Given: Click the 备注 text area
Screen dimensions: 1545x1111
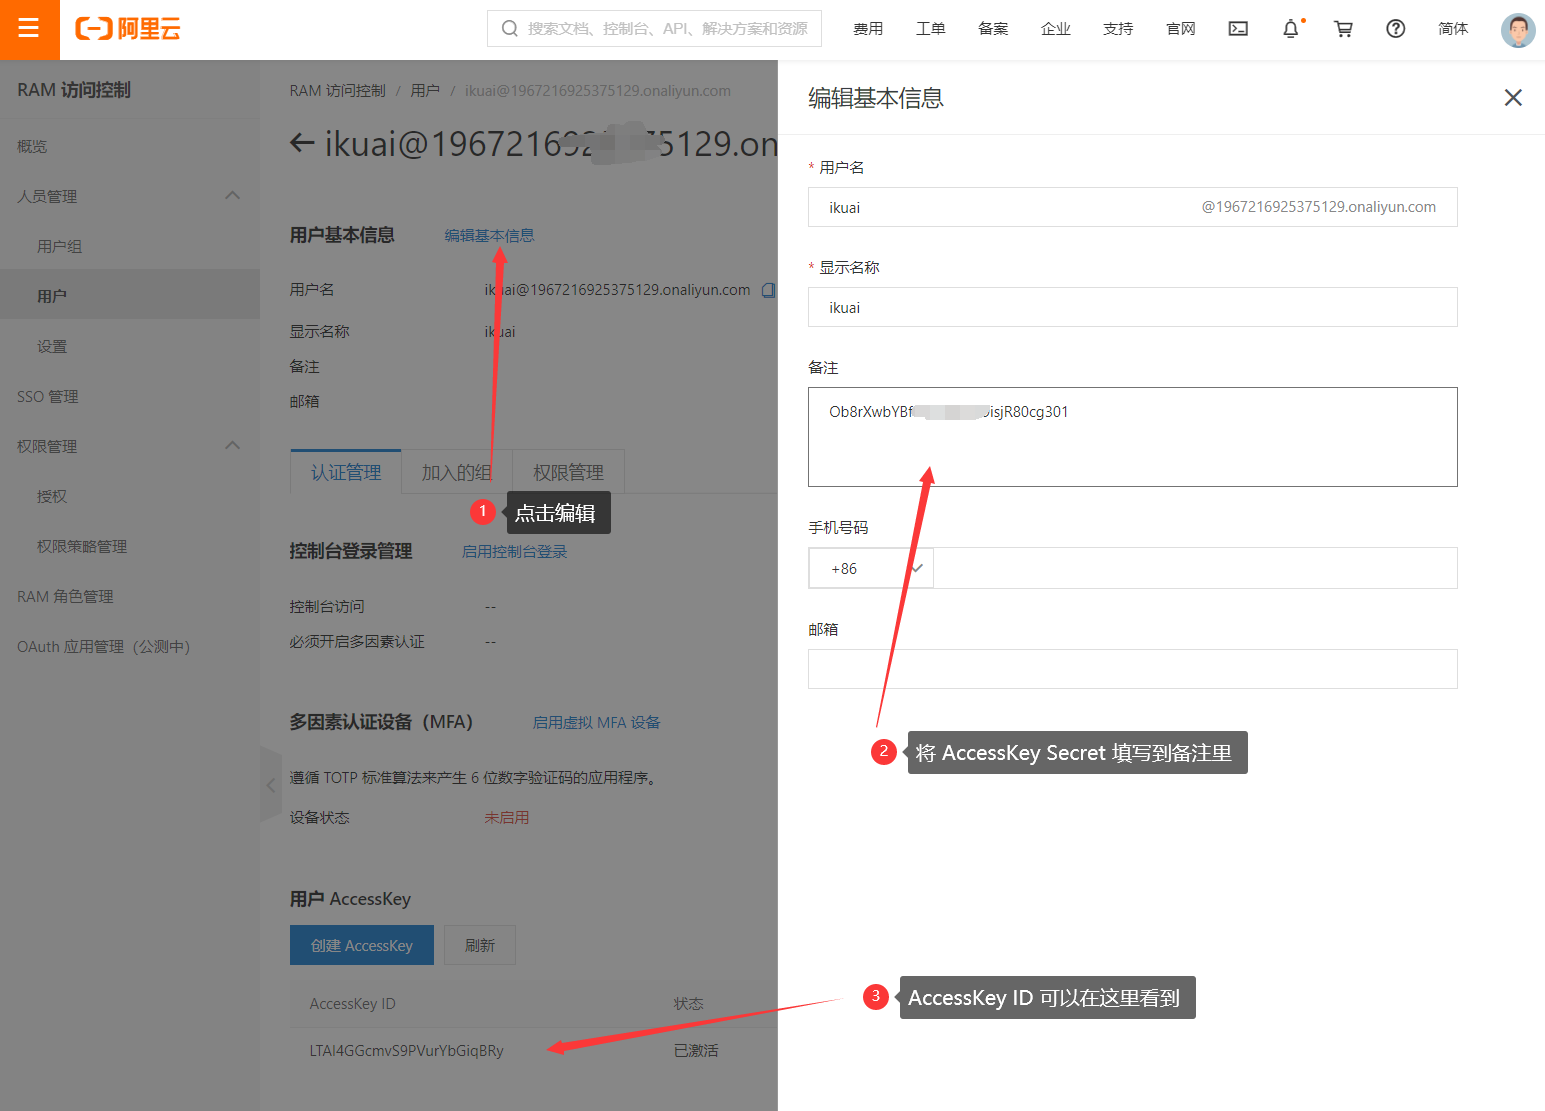Looking at the screenshot, I should pos(1133,437).
